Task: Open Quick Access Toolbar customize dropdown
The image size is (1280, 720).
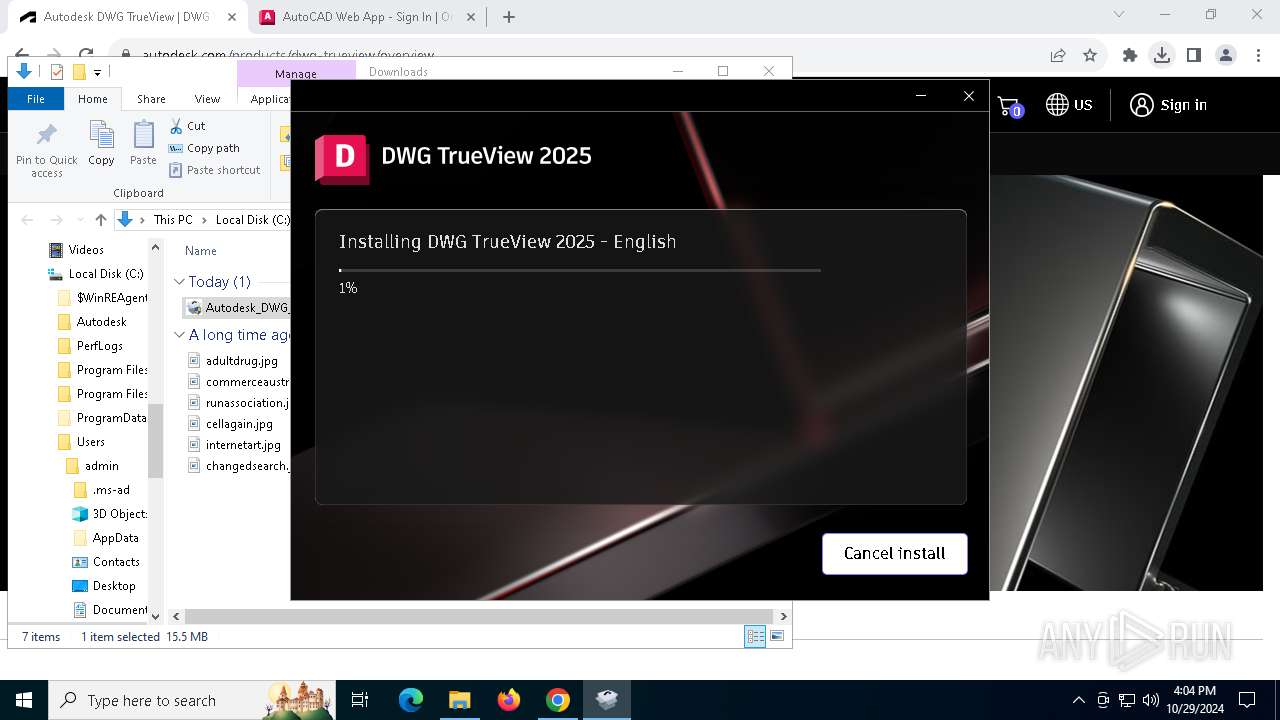Action: tap(97, 72)
